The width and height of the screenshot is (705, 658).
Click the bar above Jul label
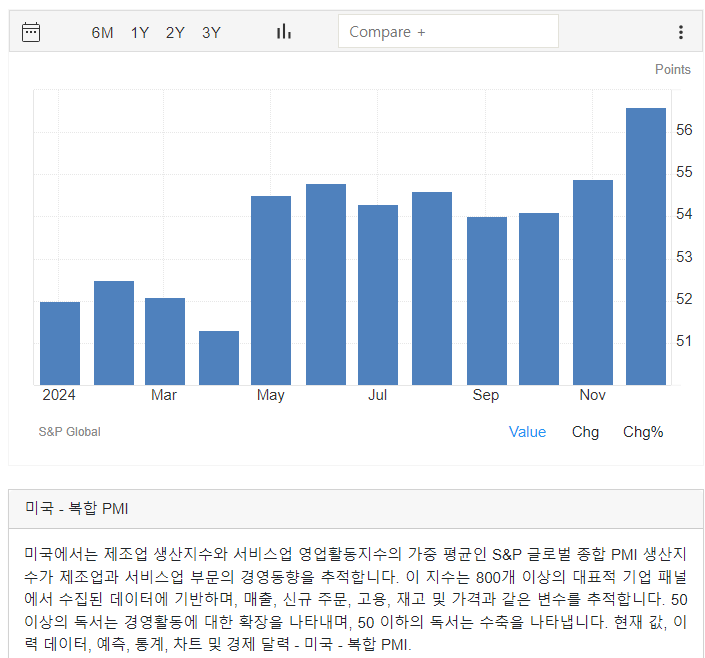[x=378, y=295]
